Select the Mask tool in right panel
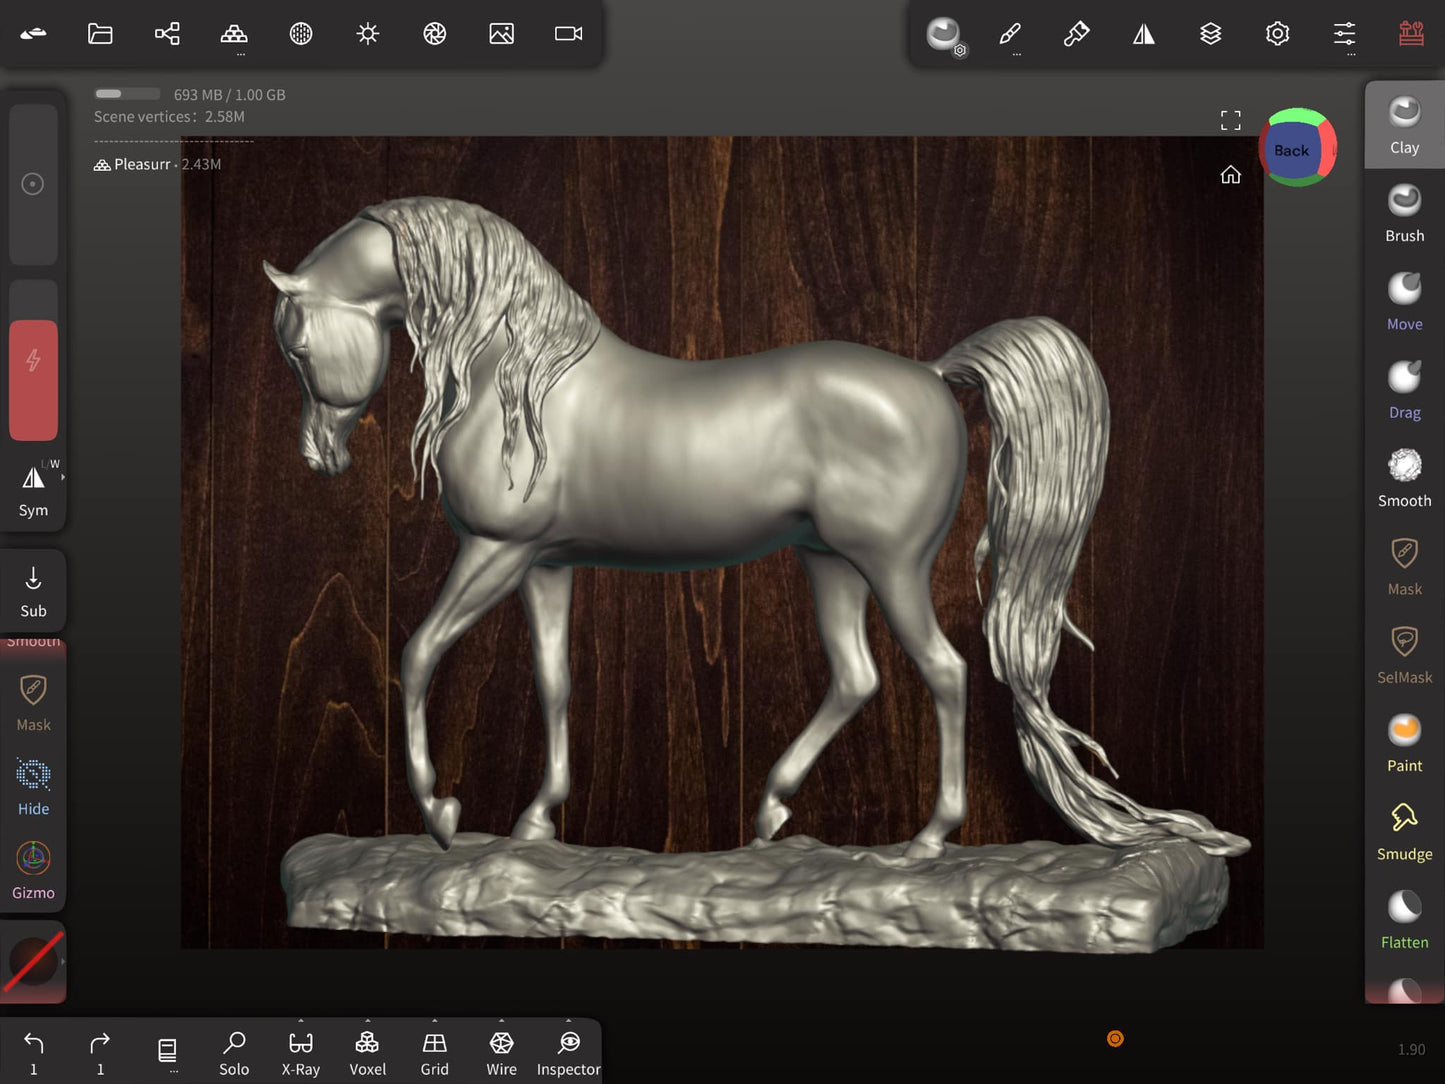This screenshot has height=1084, width=1445. point(1404,567)
